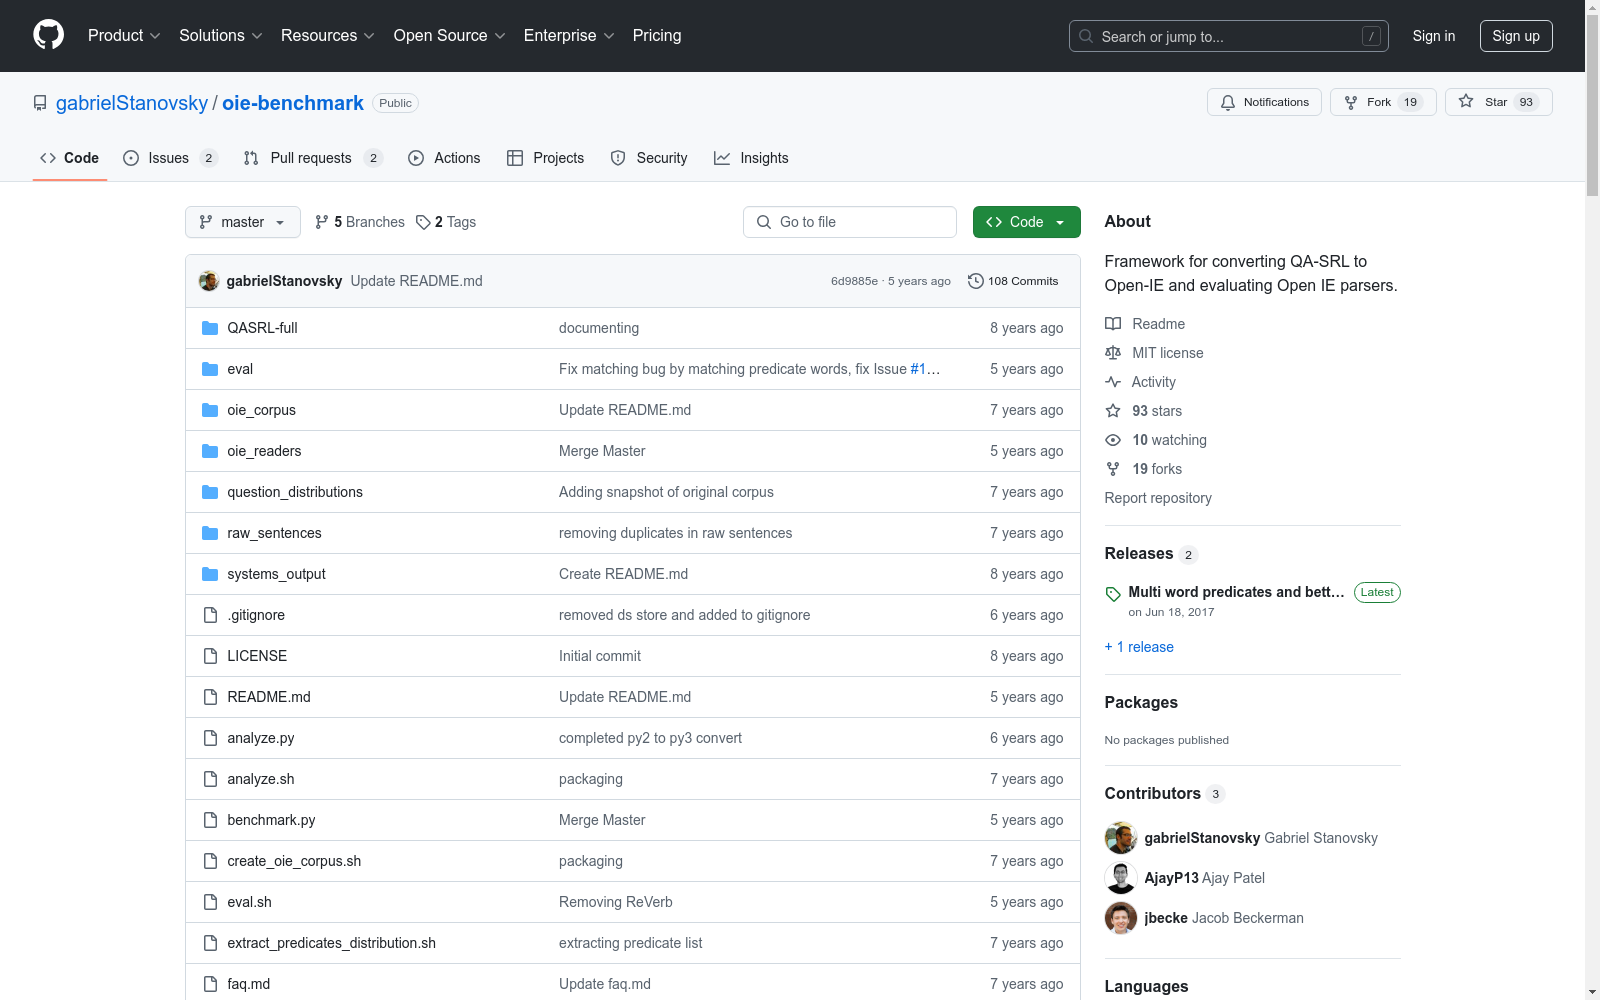Open the QASRL-full folder icon
The image size is (1600, 1000).
pyautogui.click(x=210, y=328)
